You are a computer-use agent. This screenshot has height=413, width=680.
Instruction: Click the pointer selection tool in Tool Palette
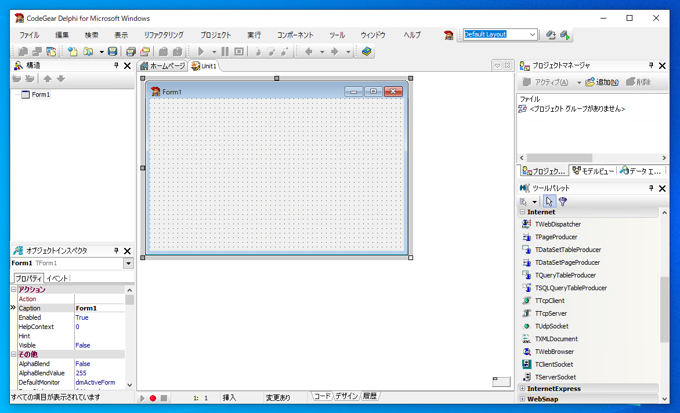(x=549, y=201)
